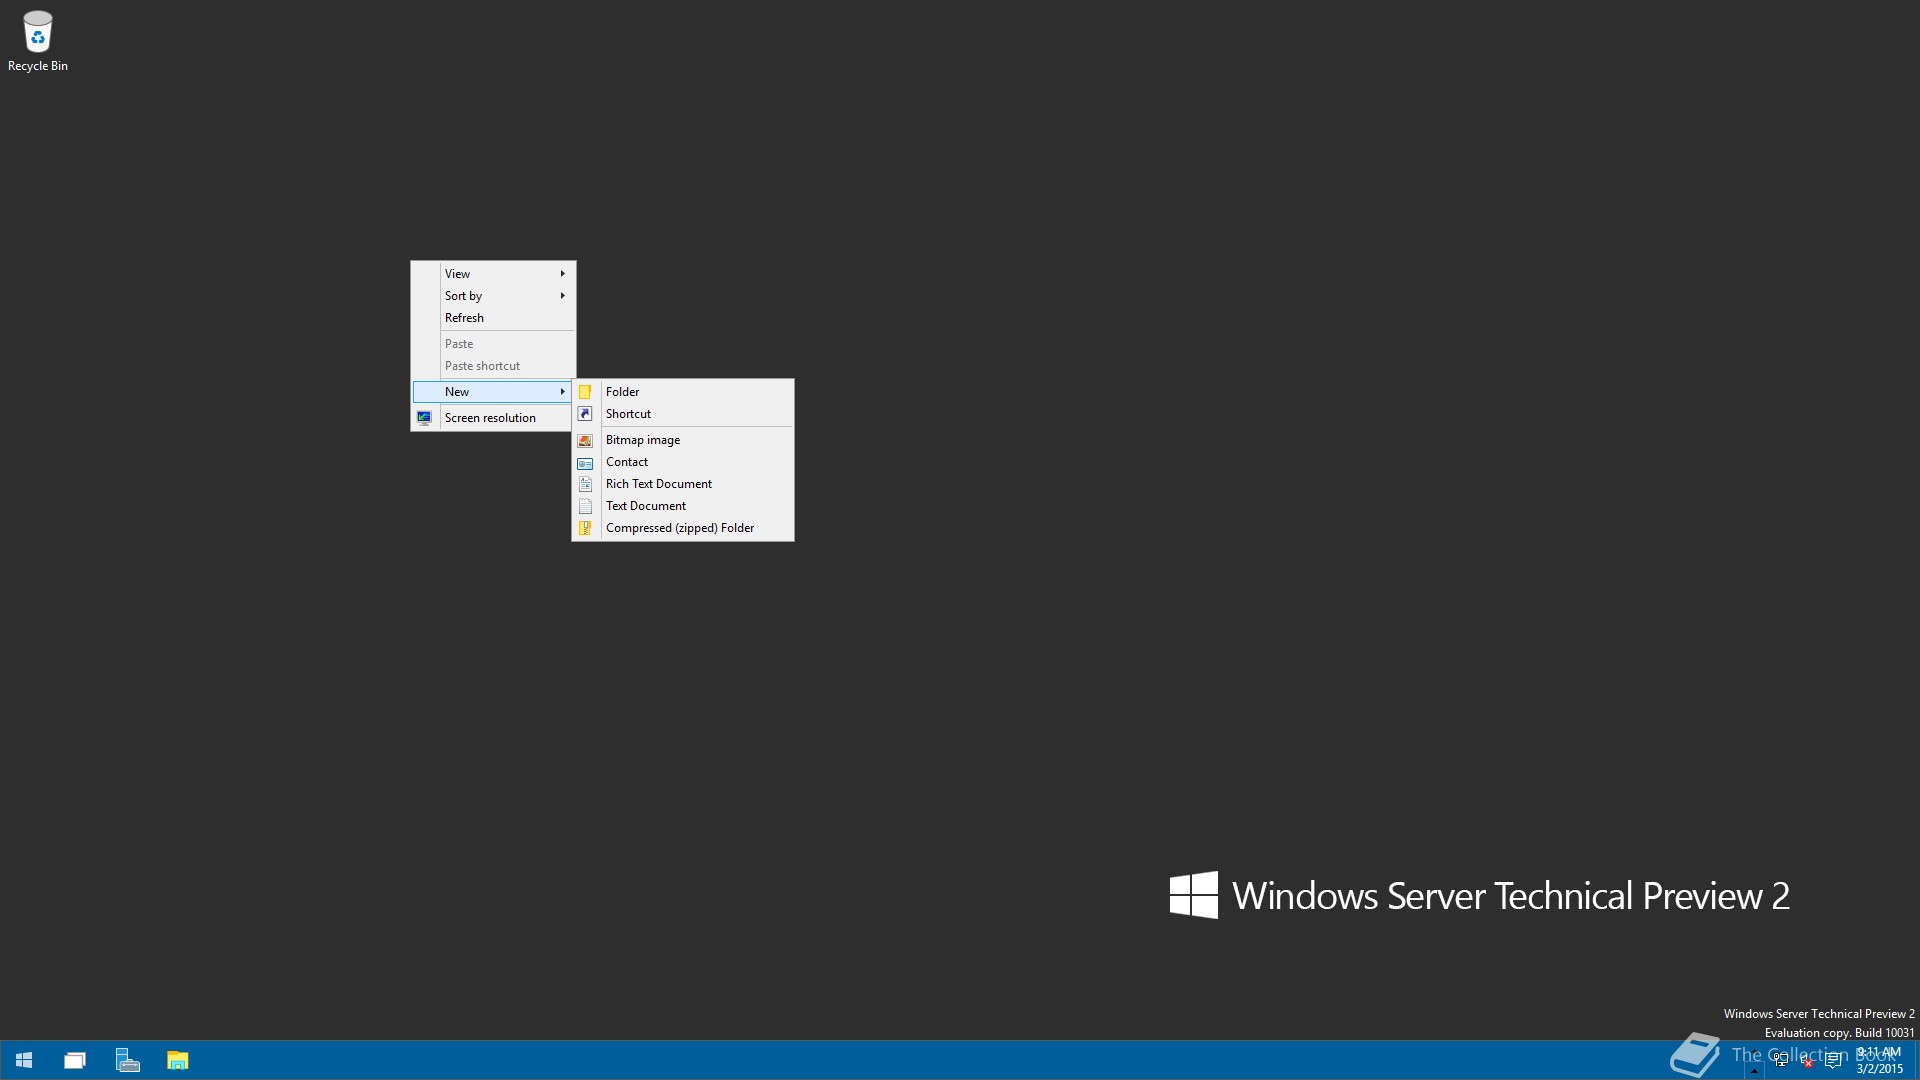Click the taskbar clock showing 3/2/2015
This screenshot has height=1080, width=1920.
click(1880, 1060)
